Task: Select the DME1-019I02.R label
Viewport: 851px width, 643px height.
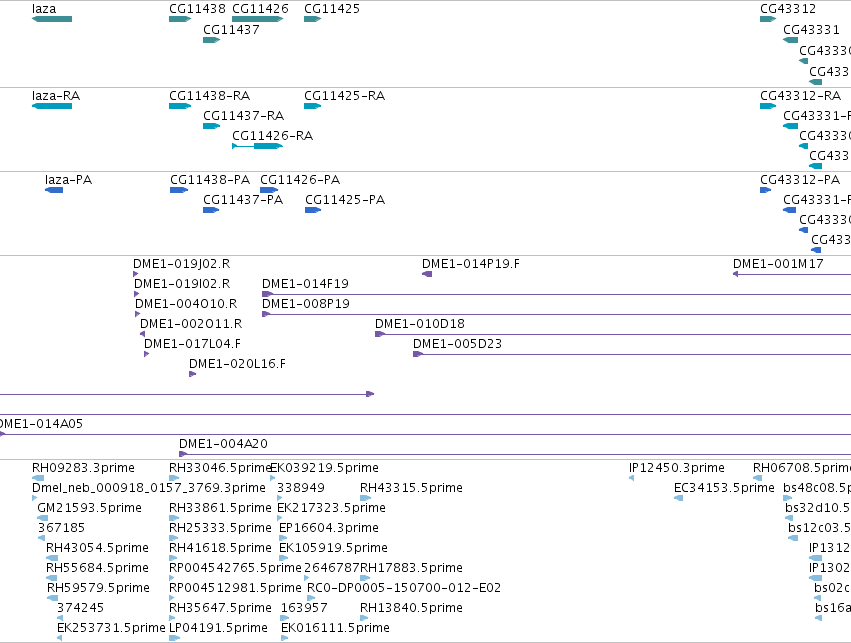Action: [x=182, y=284]
